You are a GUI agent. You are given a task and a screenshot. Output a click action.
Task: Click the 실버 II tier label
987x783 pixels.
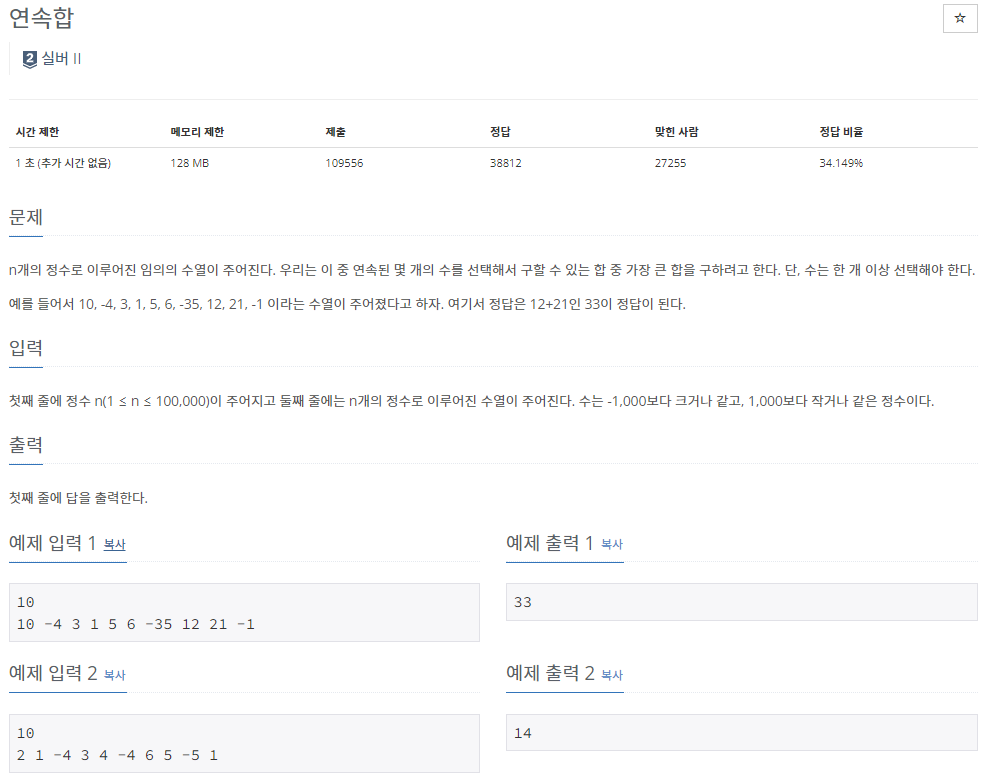coord(61,59)
